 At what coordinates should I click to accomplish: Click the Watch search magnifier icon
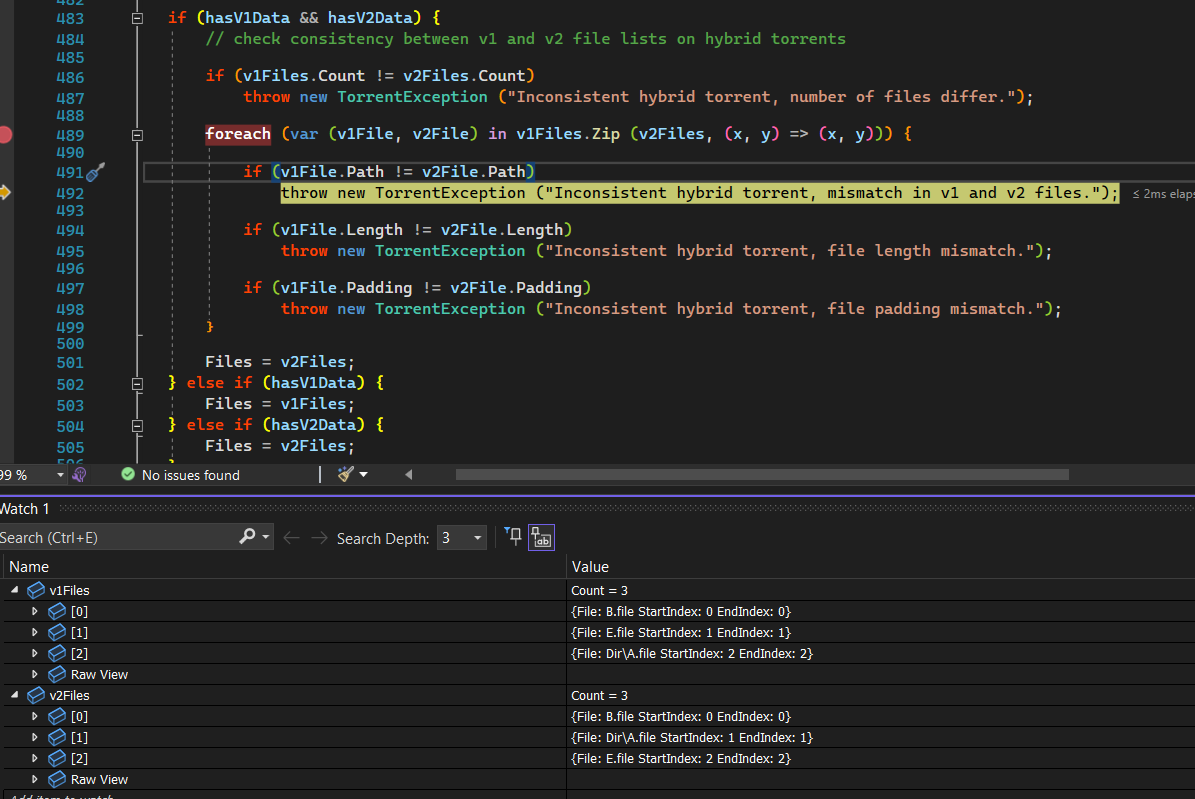tap(247, 537)
